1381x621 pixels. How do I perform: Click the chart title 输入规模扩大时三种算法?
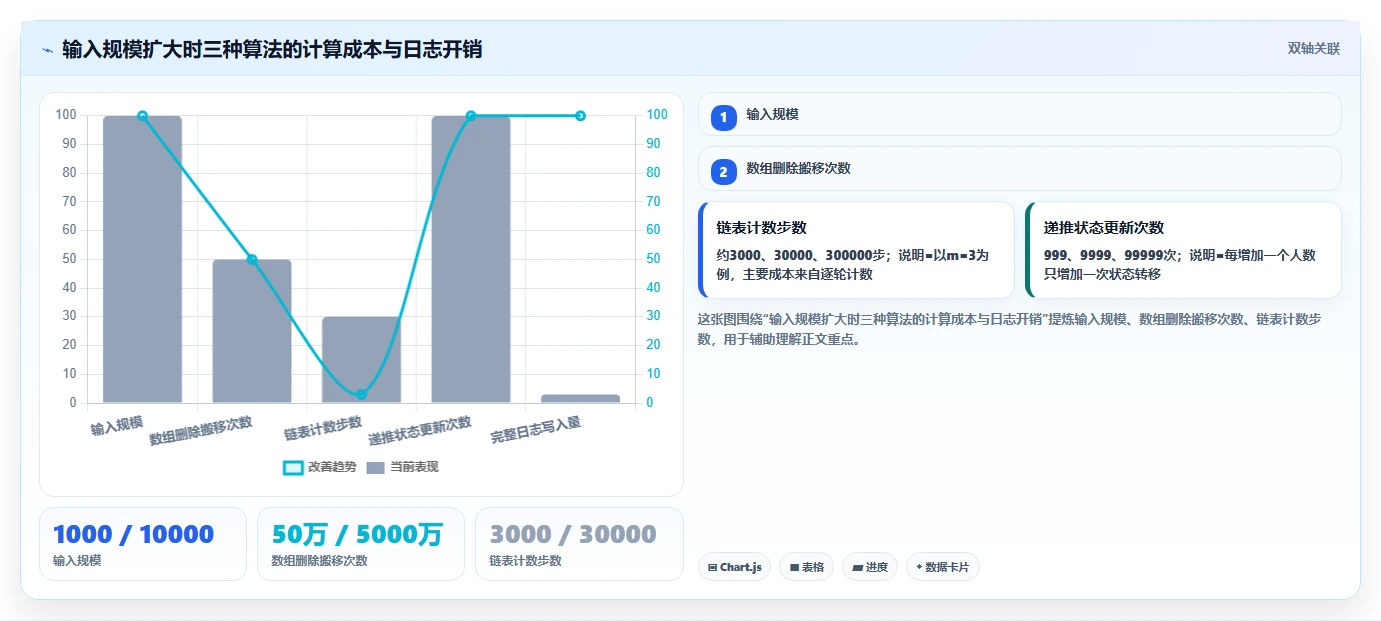point(272,49)
